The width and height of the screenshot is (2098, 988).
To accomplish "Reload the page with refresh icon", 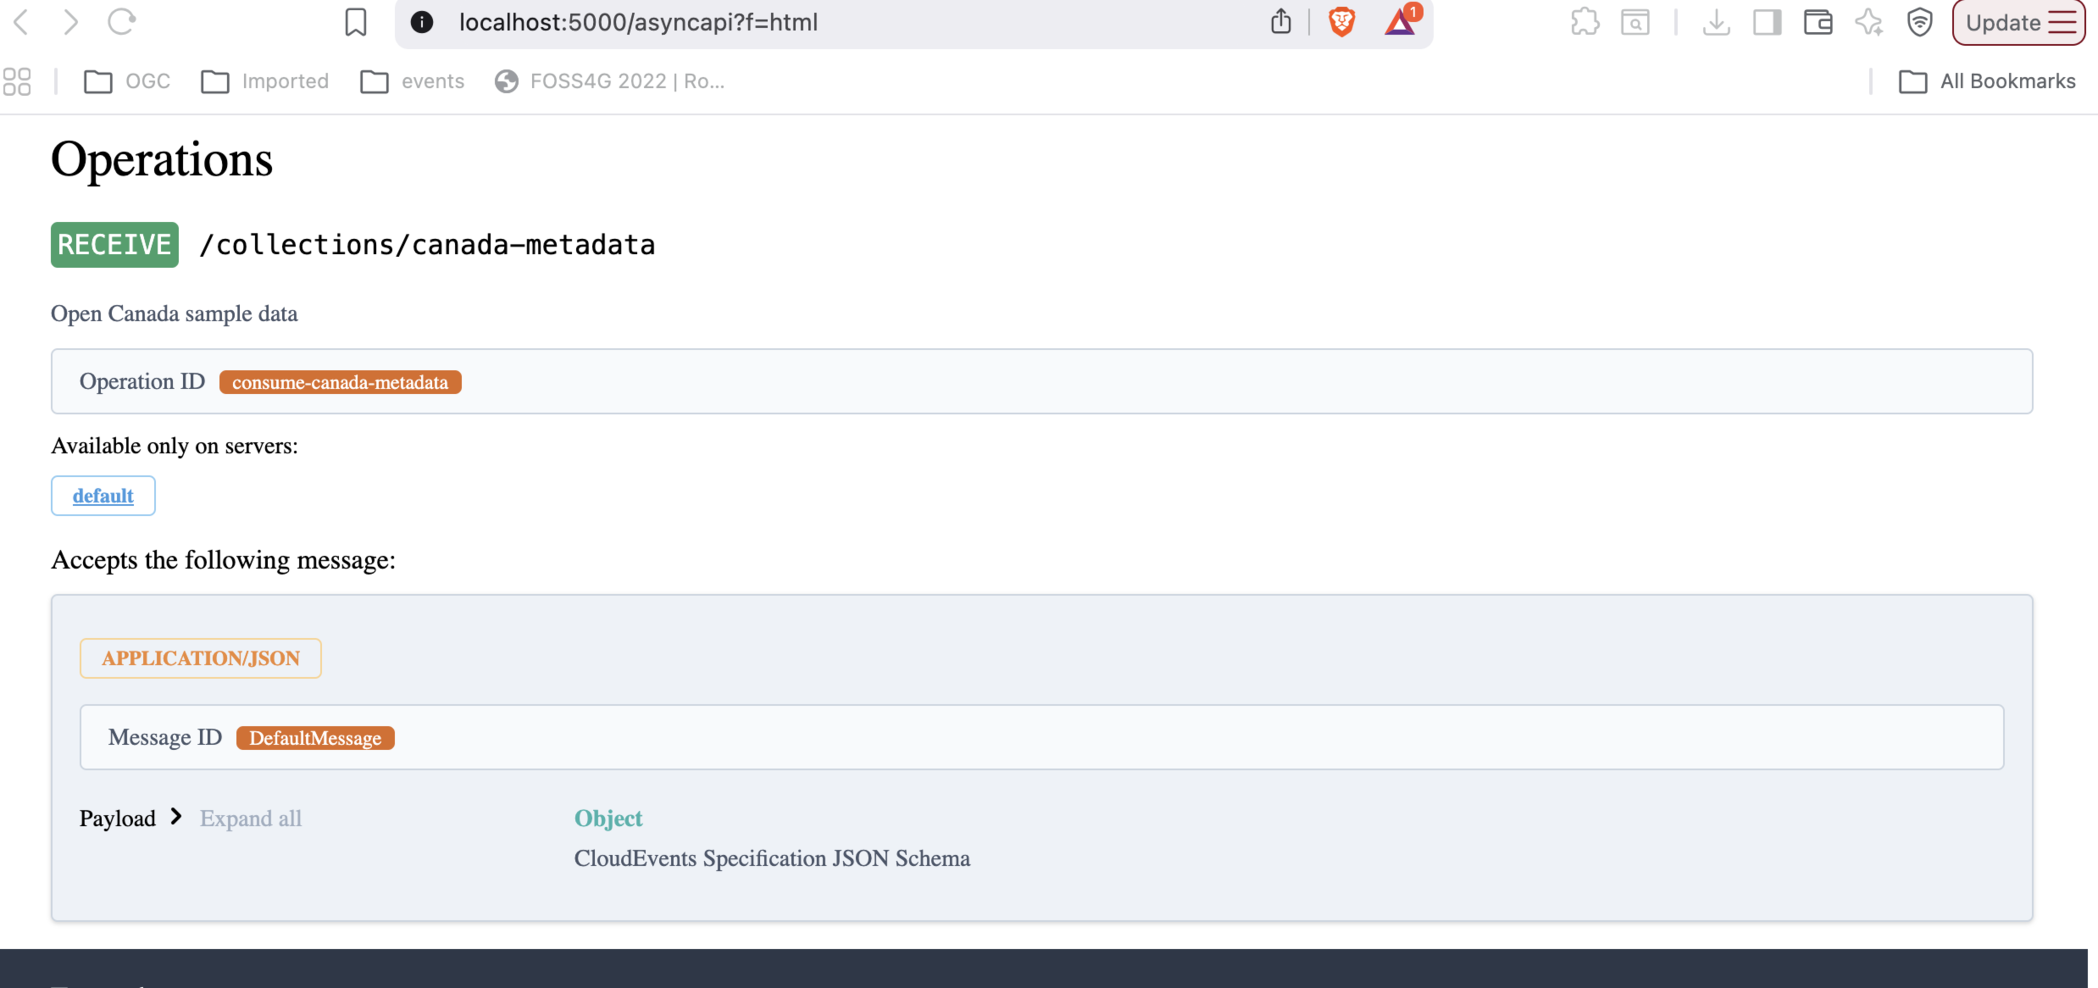I will (122, 22).
